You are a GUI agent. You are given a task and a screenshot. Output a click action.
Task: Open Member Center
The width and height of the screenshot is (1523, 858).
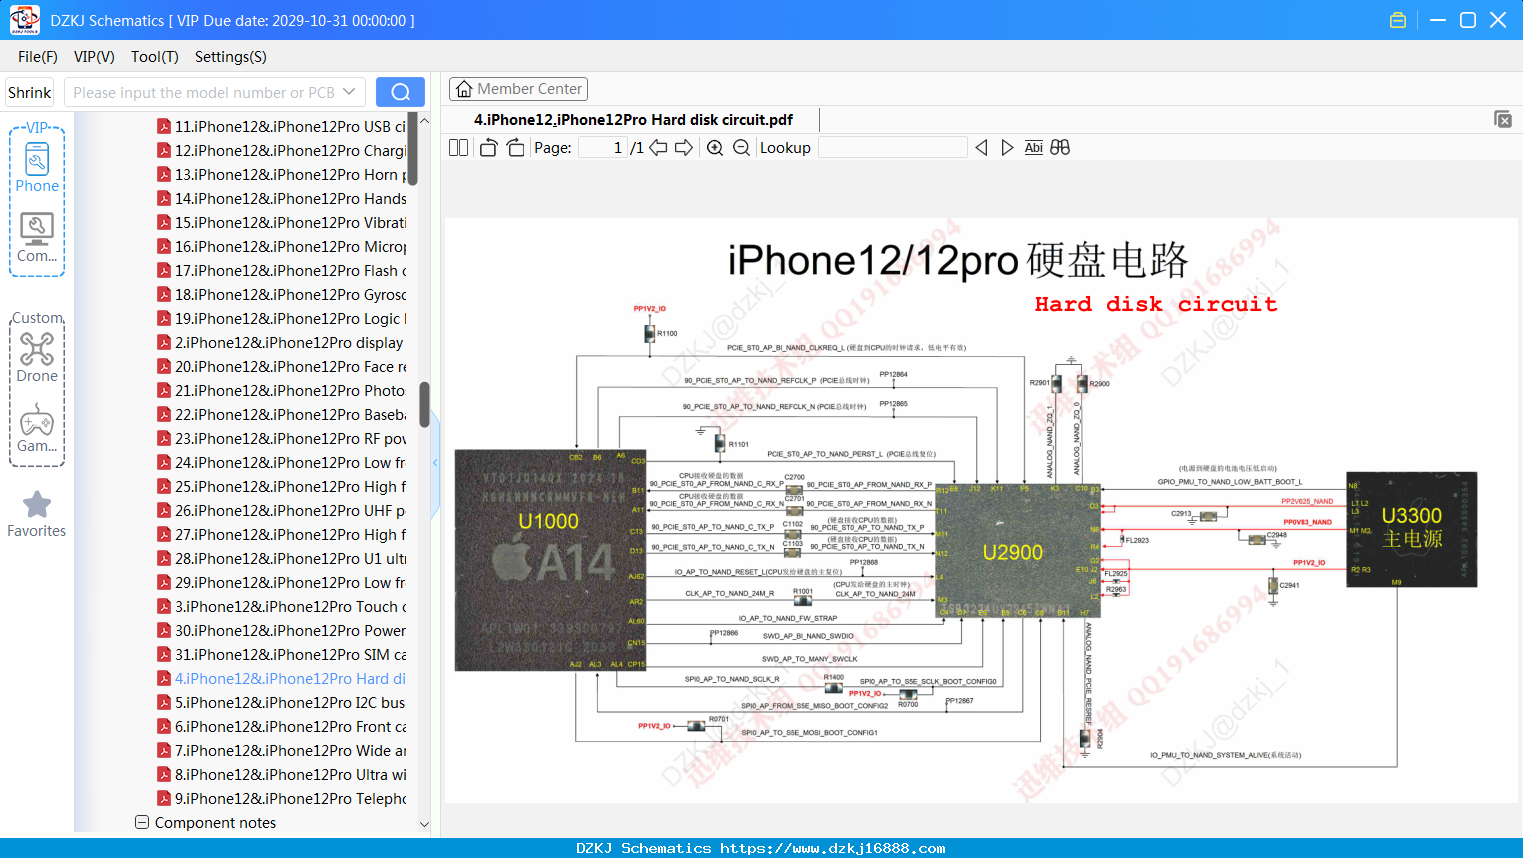click(x=518, y=89)
